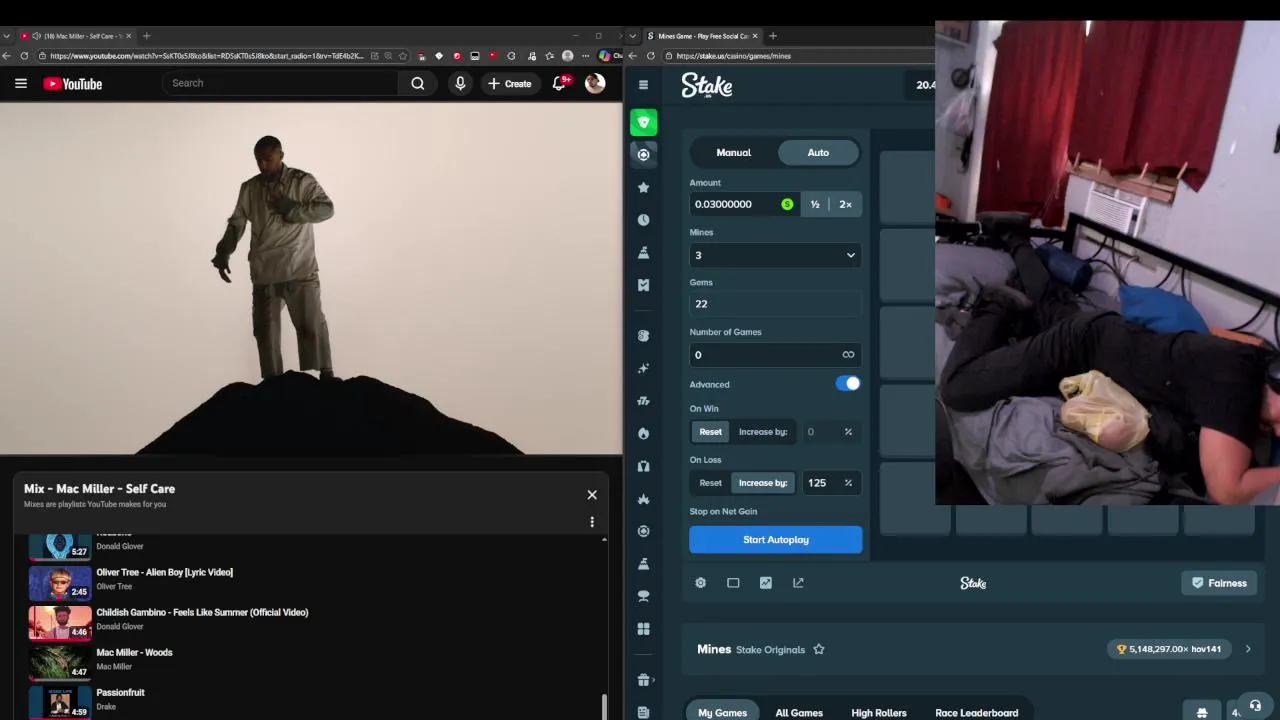Expand the hov141 multiplier row chevron
The image size is (1280, 720).
point(1248,649)
